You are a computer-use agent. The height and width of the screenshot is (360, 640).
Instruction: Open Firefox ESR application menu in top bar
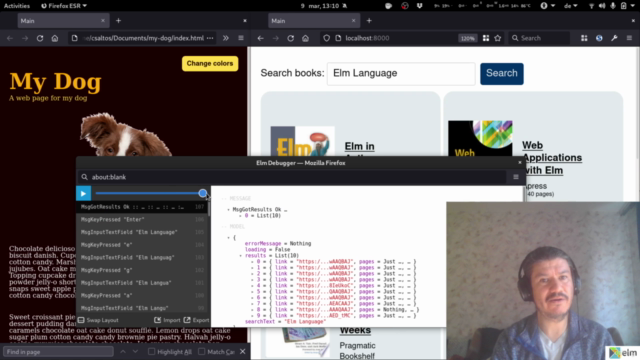pyautogui.click(x=64, y=6)
